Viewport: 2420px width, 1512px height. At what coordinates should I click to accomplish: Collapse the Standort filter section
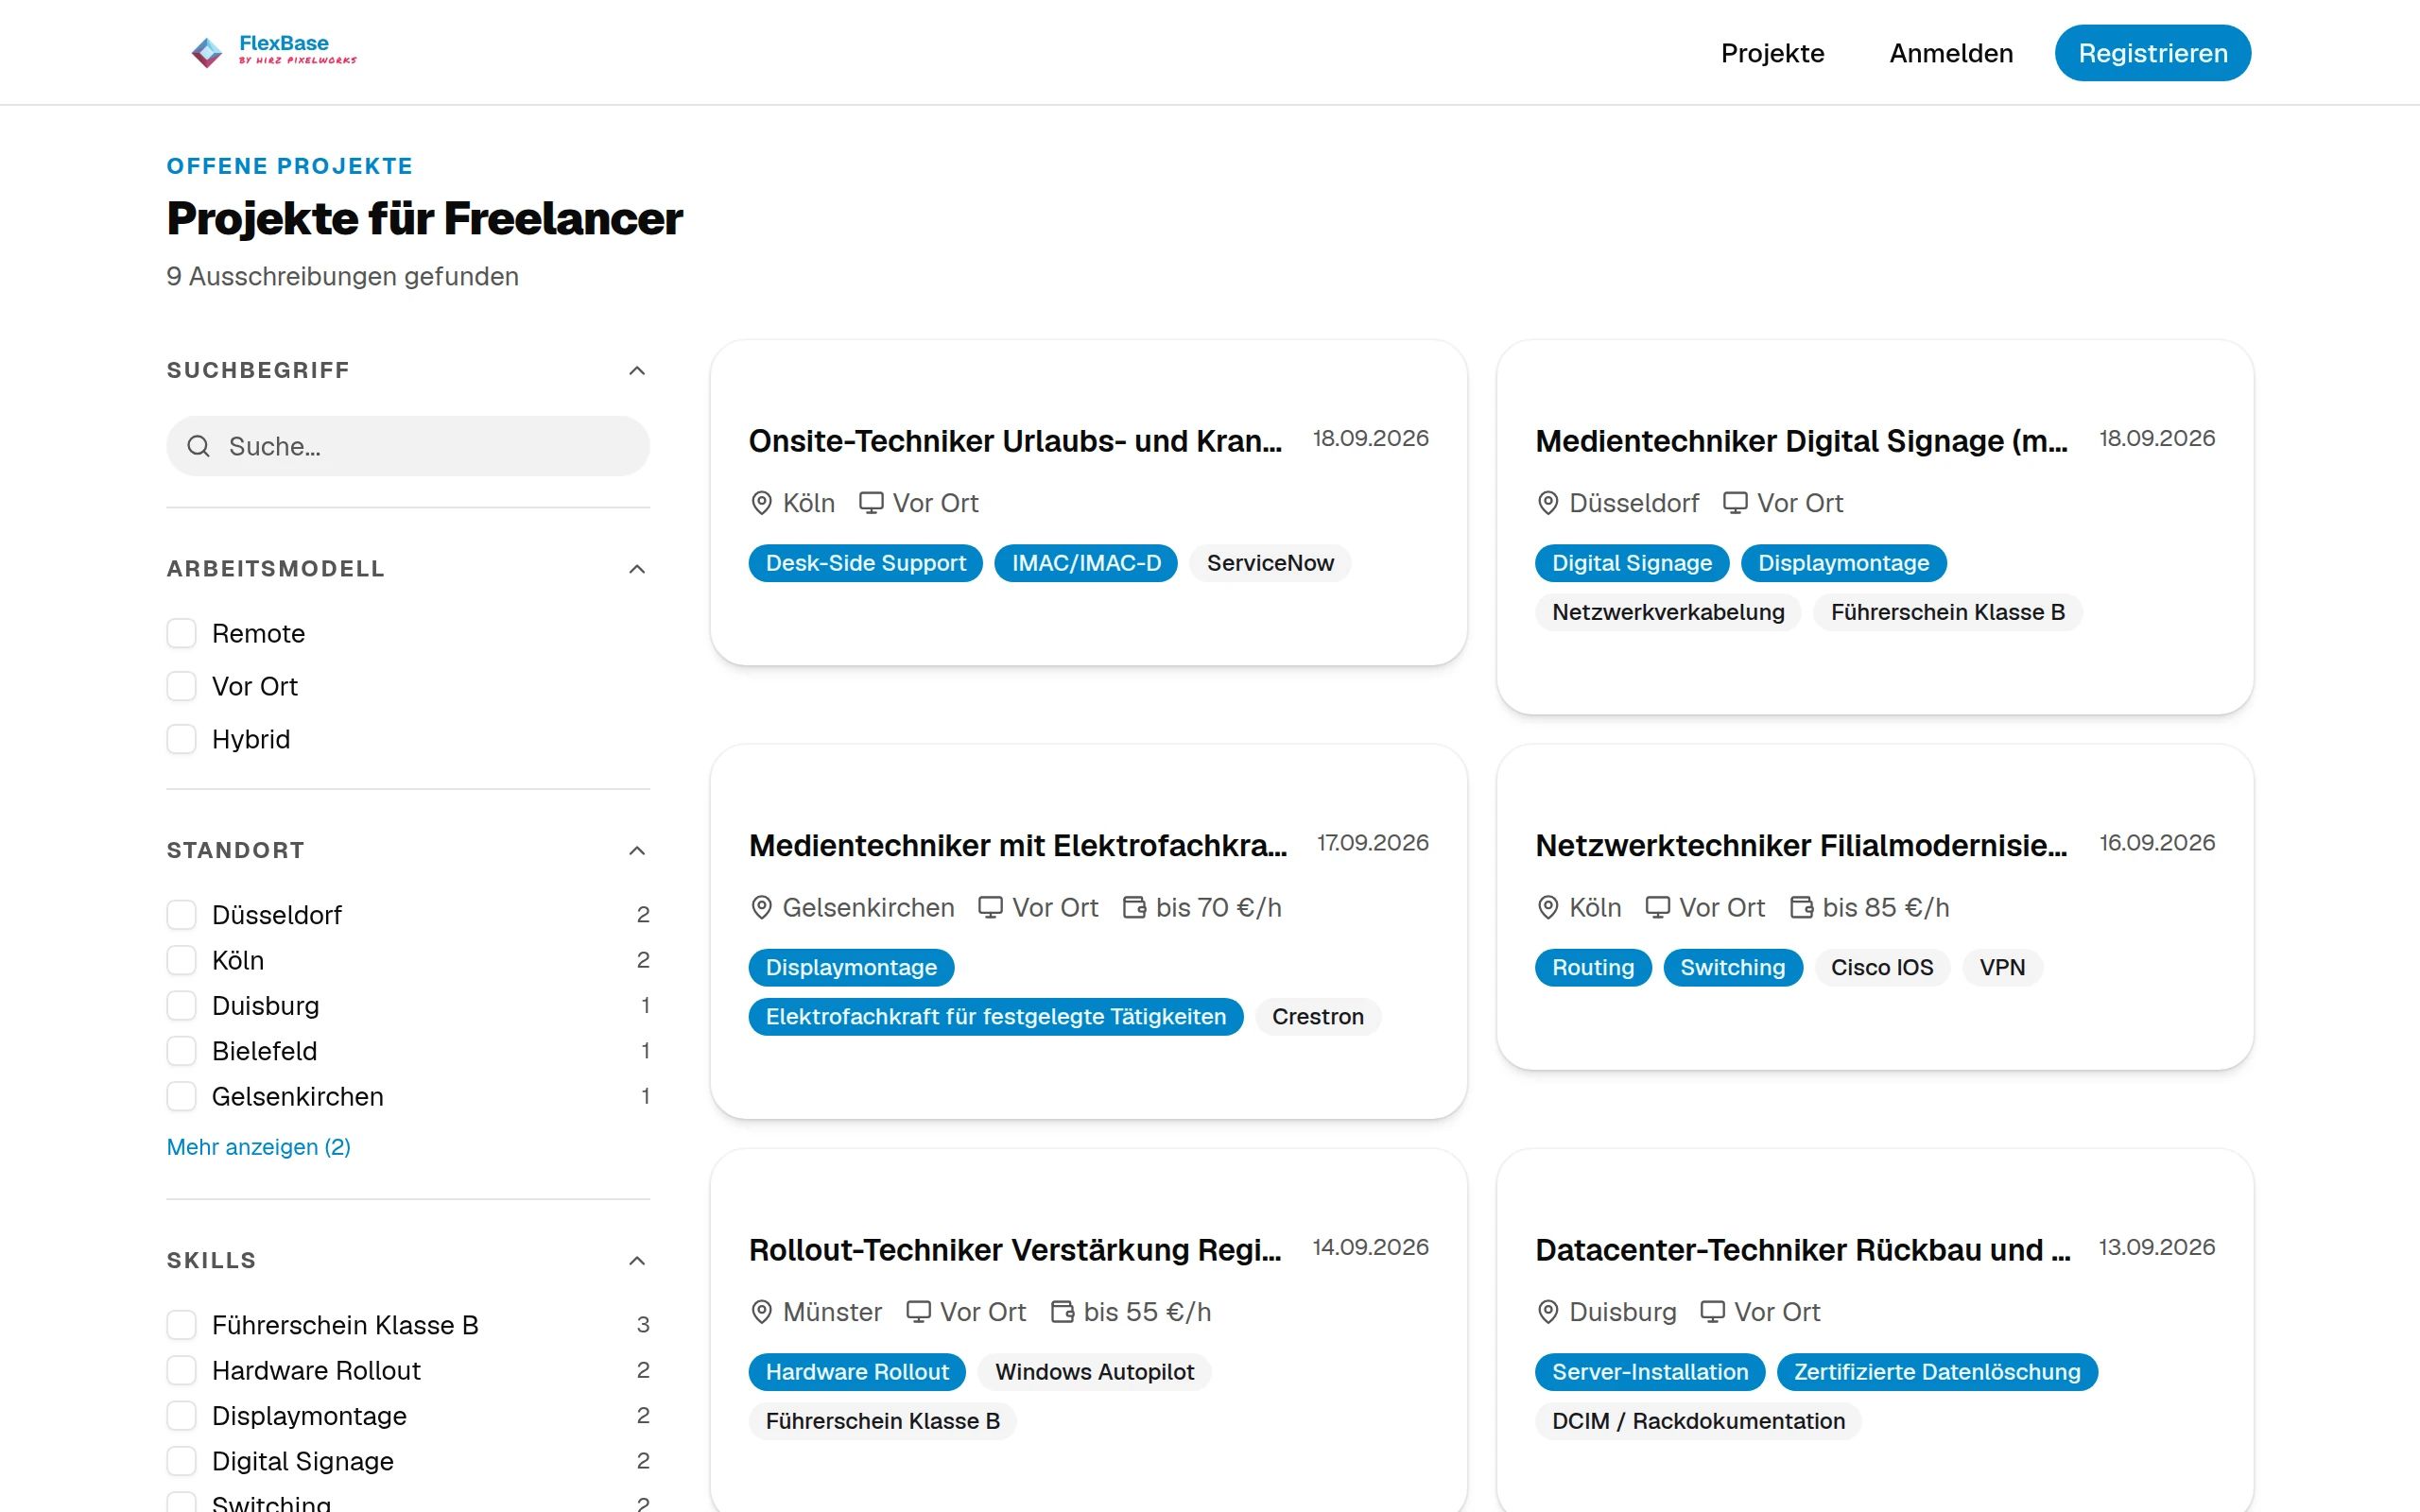coord(637,850)
